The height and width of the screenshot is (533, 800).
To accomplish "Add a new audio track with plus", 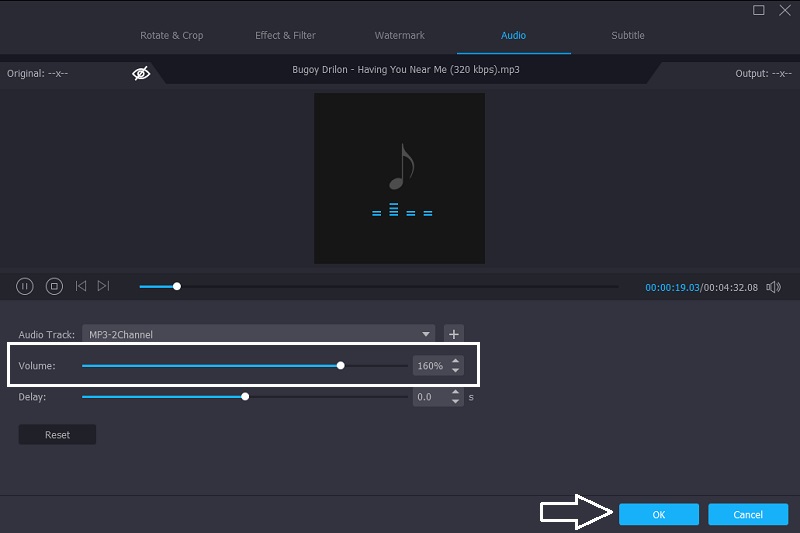I will coord(453,334).
